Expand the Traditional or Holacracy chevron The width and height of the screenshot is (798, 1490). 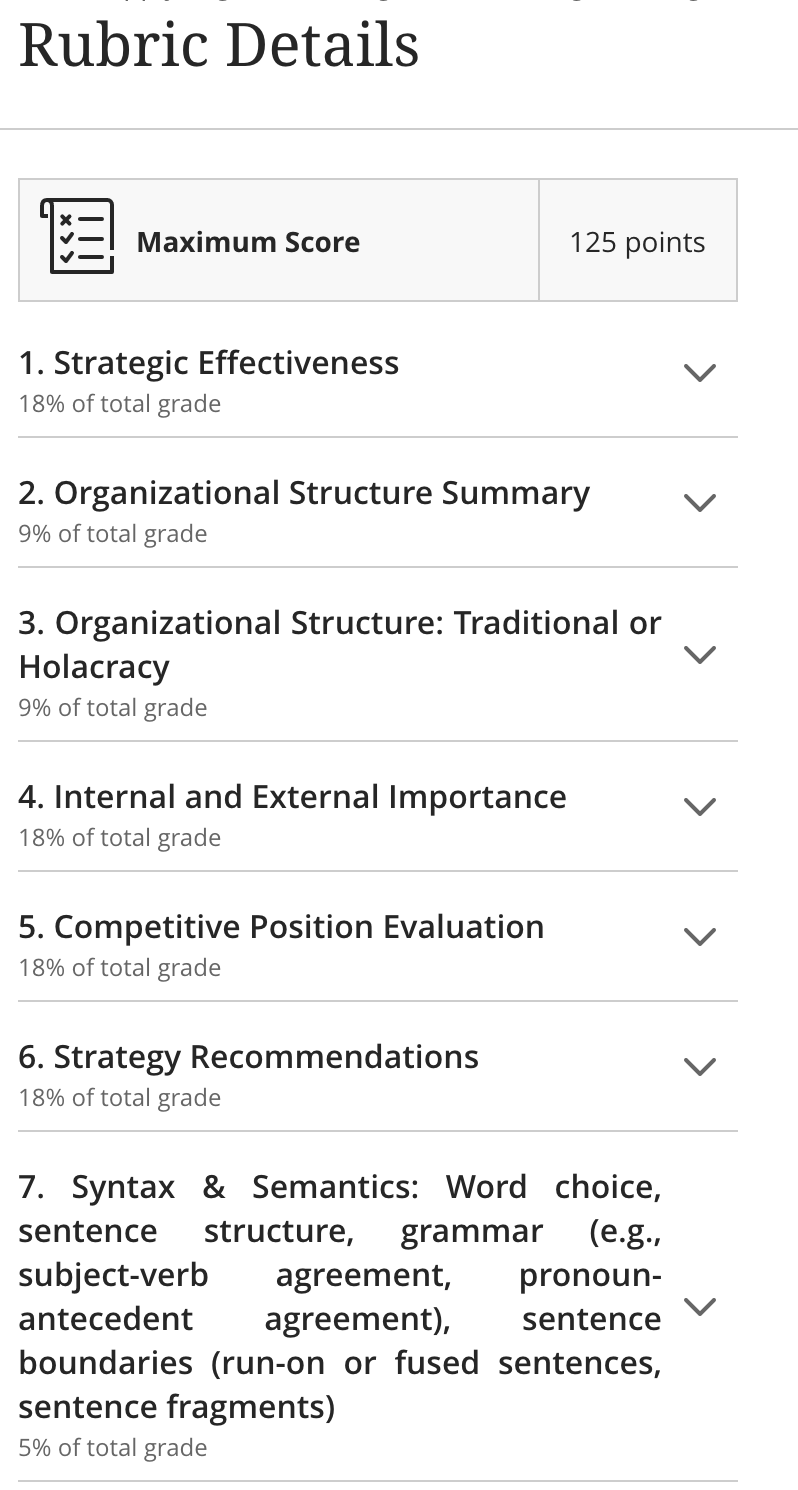pos(700,655)
